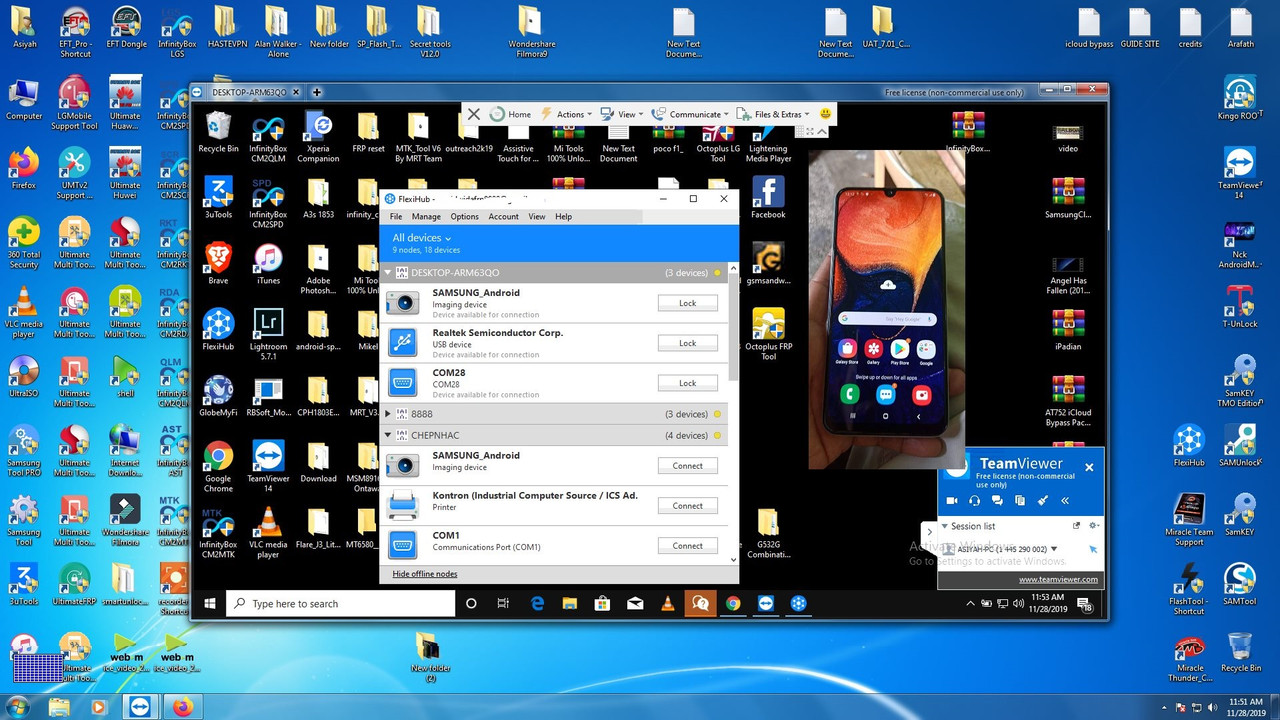1280x720 pixels.
Task: Click the smiley feedback icon in TeamViewer toolbar
Action: [825, 114]
